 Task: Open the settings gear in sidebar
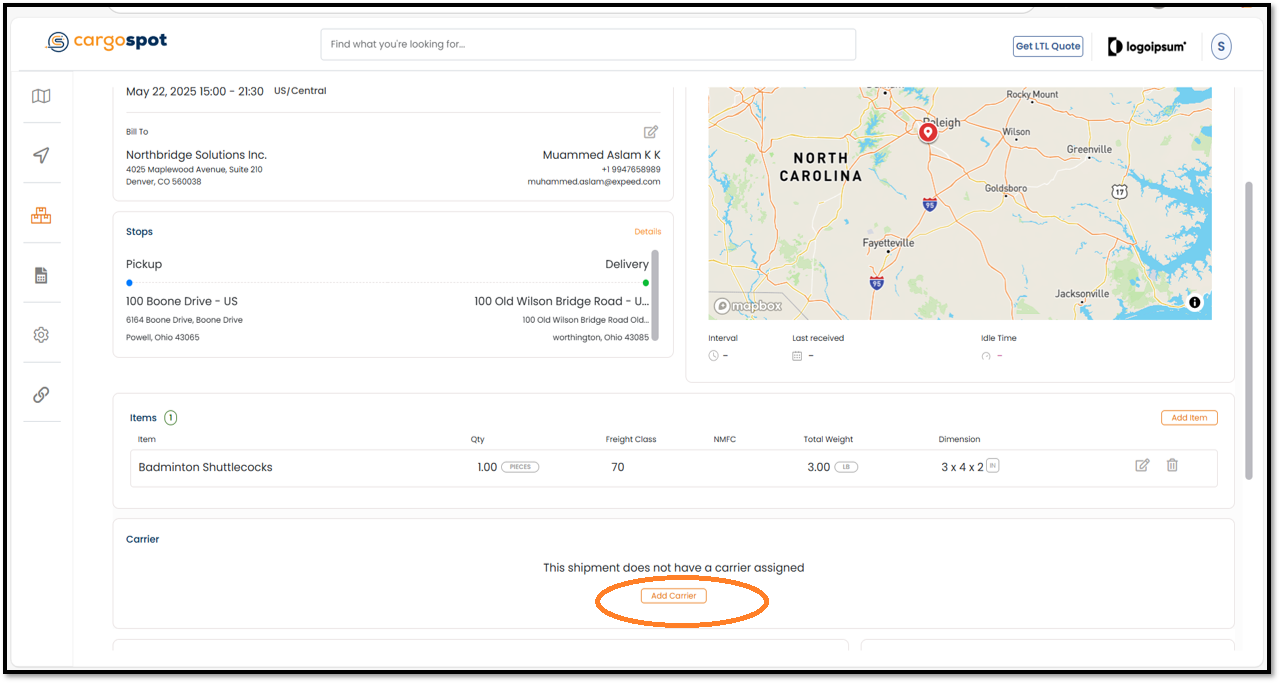point(41,335)
